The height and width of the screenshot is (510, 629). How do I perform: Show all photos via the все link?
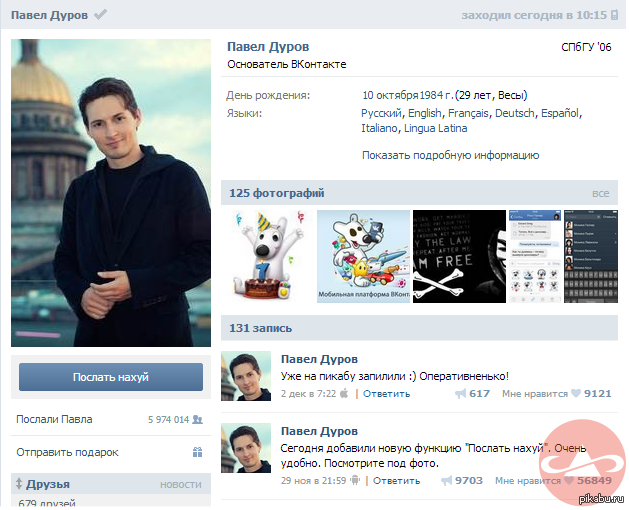pos(600,193)
